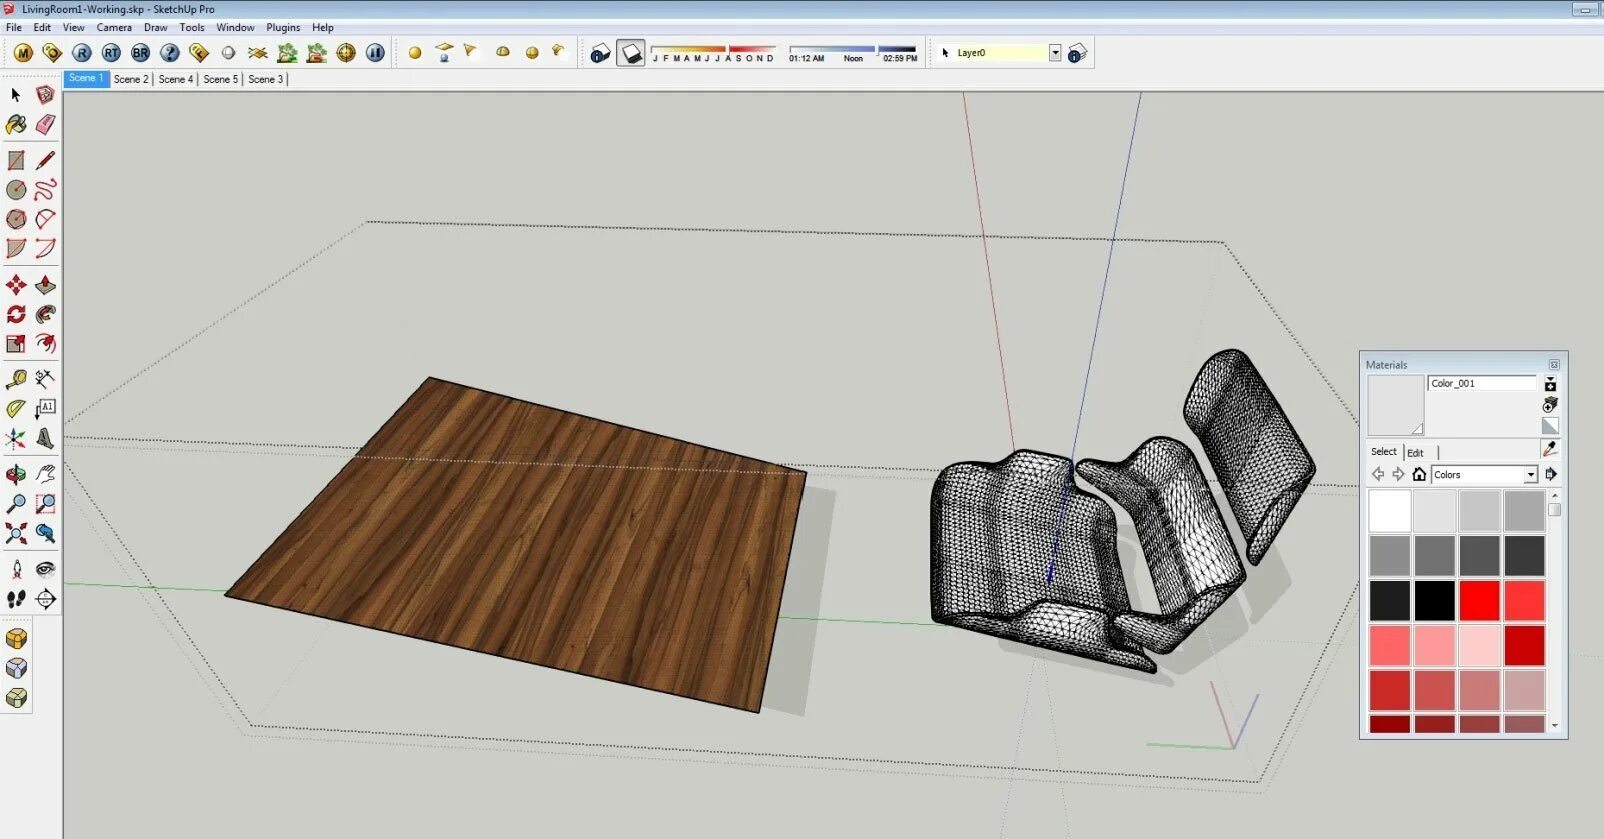The image size is (1604, 839).
Task: Pick the Follow Me tool
Action: 45,315
